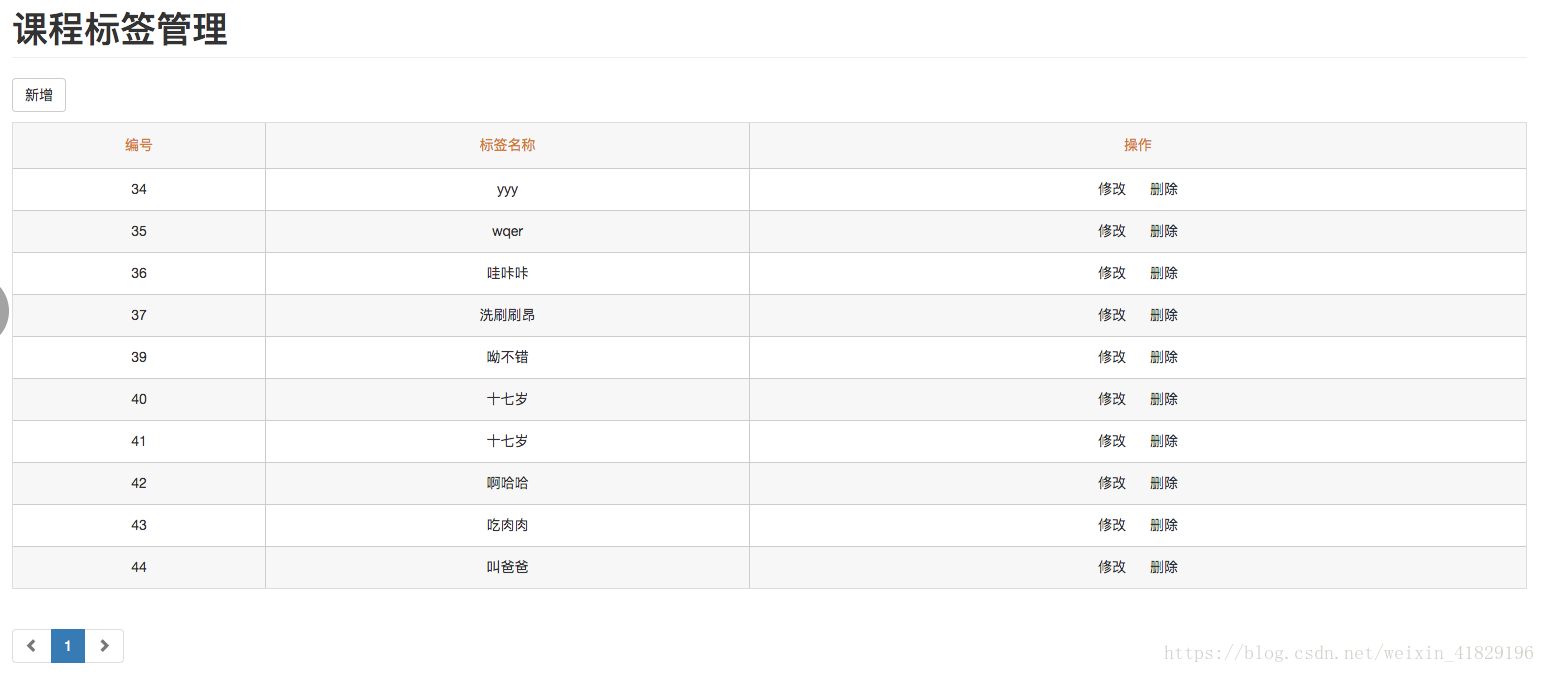Click the 标签名称 column header
The image size is (1545, 673).
click(507, 145)
